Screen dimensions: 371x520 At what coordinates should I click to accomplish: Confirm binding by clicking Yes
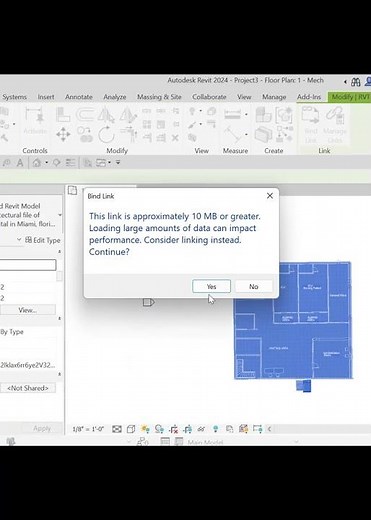click(211, 286)
